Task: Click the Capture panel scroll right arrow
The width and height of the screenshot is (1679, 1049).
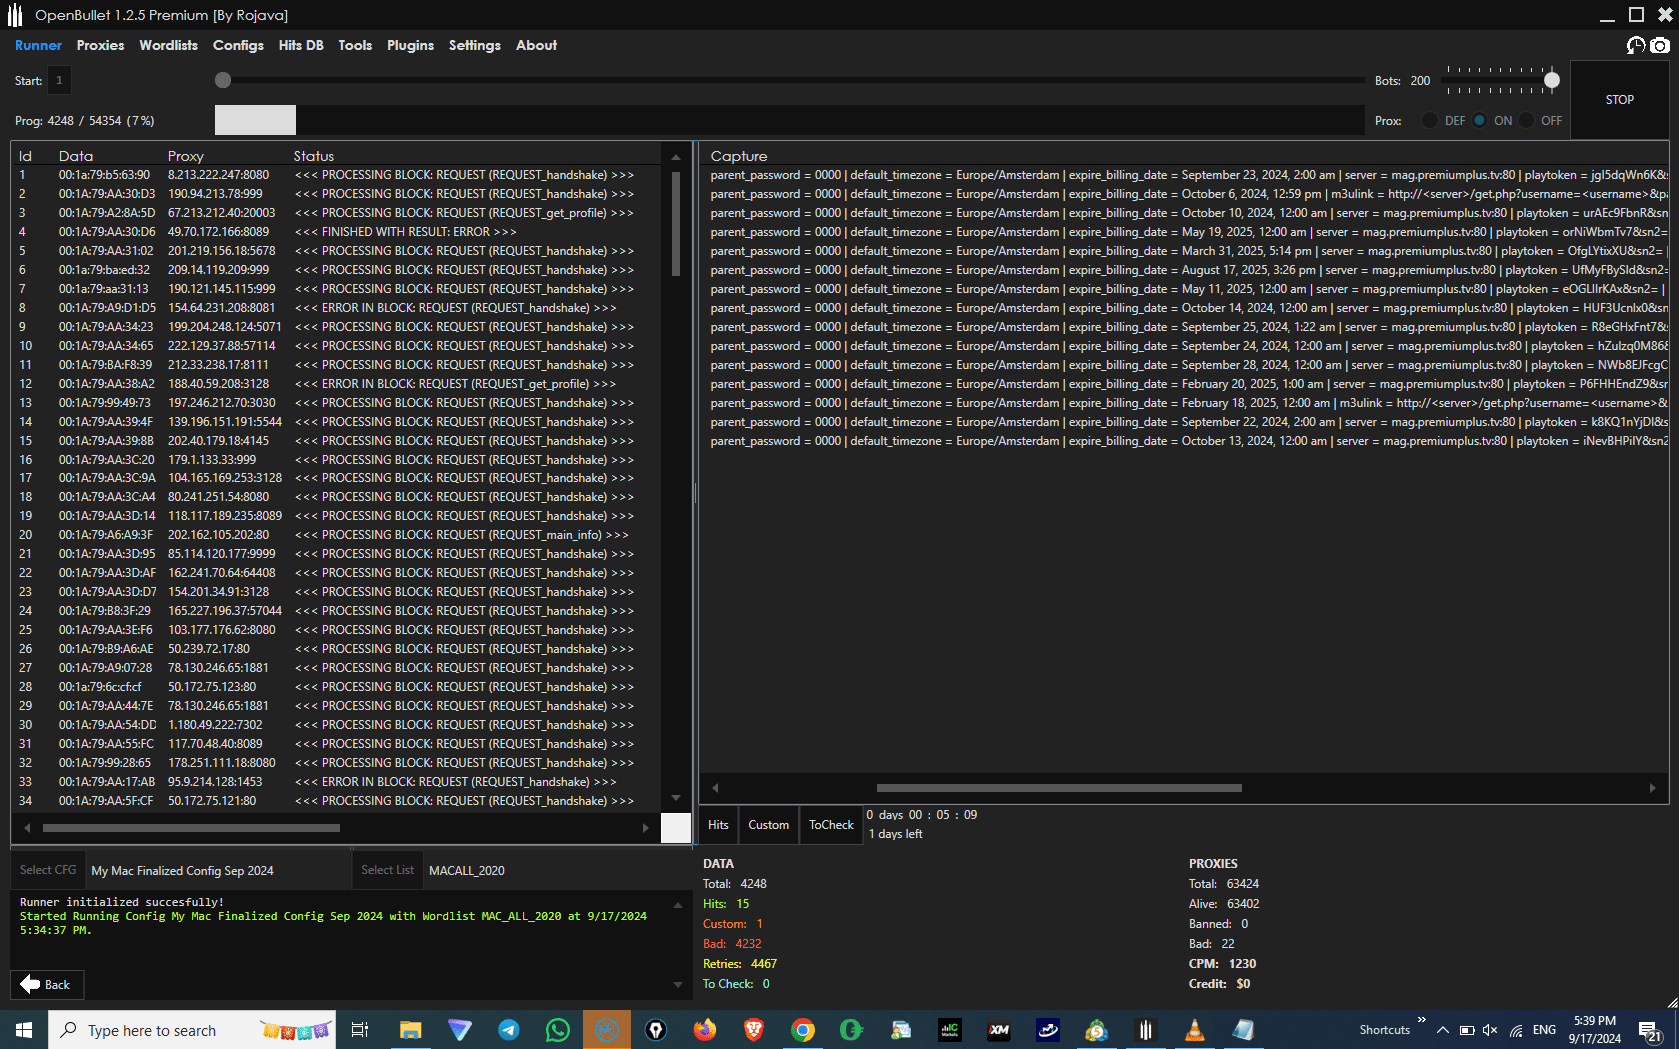Action: click(x=1652, y=788)
